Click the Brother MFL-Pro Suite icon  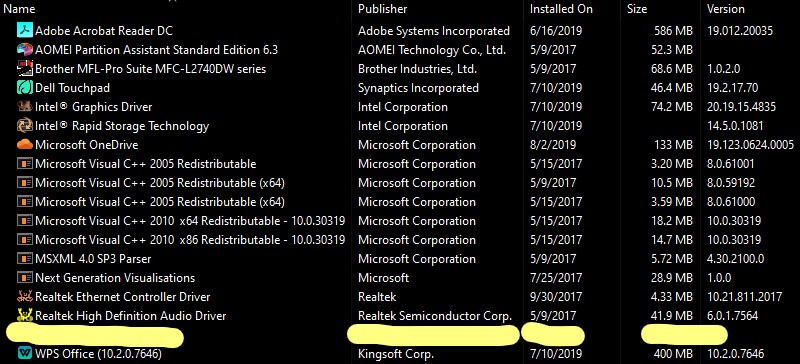[24, 69]
